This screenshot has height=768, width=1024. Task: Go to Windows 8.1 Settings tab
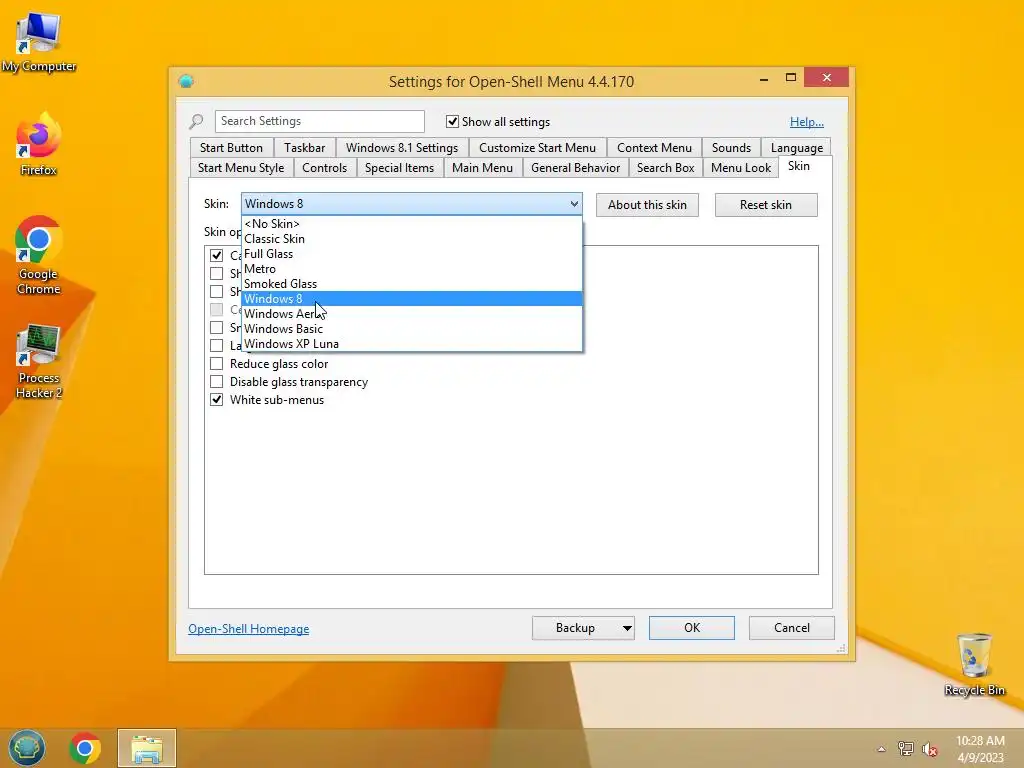402,148
